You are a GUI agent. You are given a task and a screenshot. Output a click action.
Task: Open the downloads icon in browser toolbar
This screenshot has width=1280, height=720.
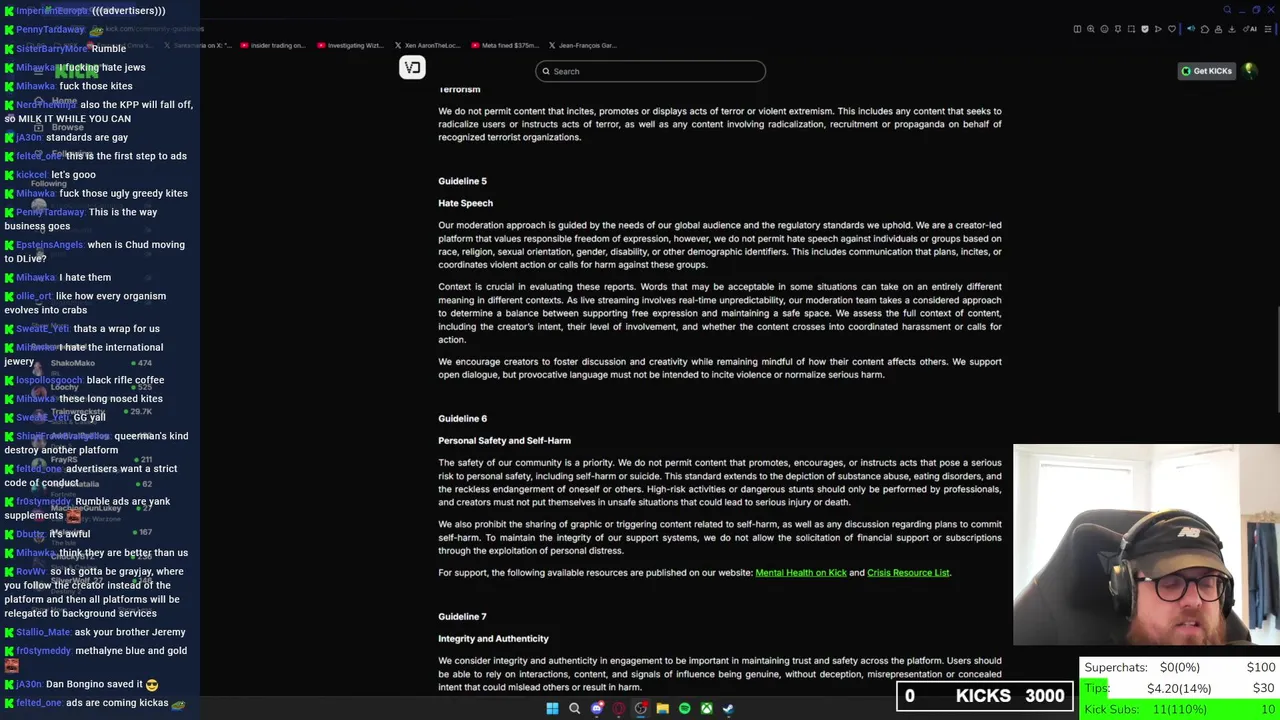coord(1232,29)
